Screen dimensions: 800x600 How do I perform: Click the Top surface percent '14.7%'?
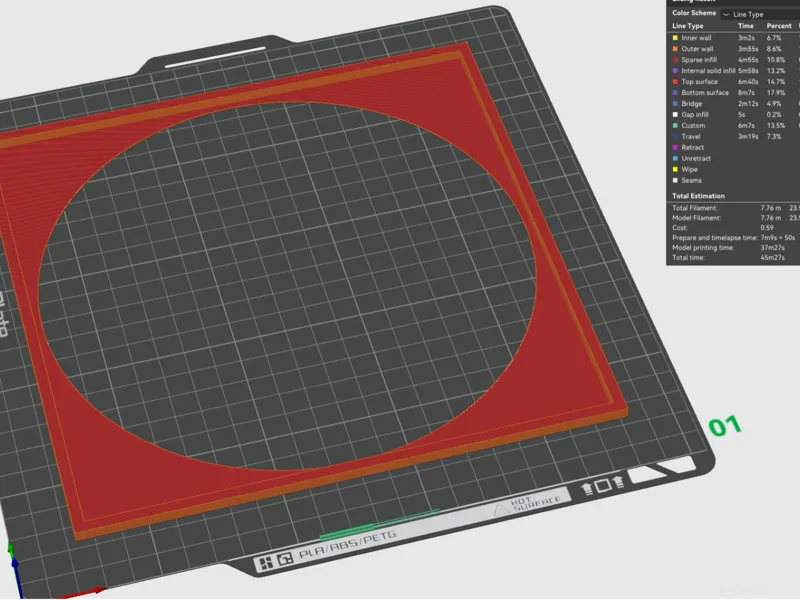click(776, 82)
